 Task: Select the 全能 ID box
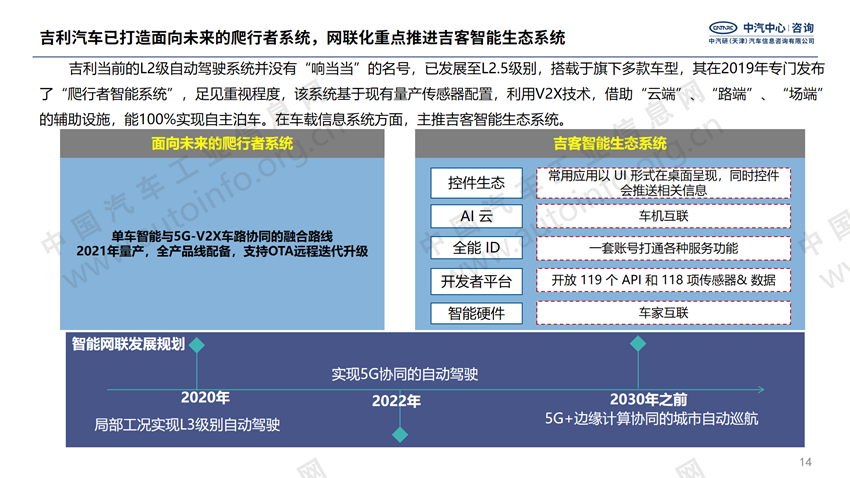(476, 248)
